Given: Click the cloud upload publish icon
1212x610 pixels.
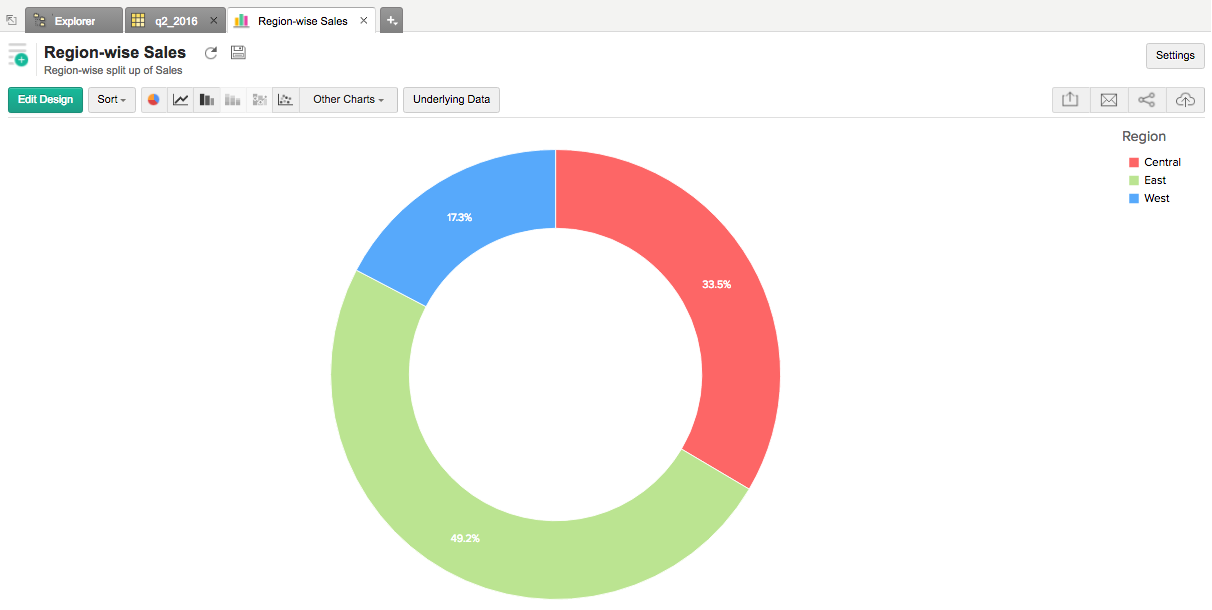Looking at the screenshot, I should (x=1185, y=100).
